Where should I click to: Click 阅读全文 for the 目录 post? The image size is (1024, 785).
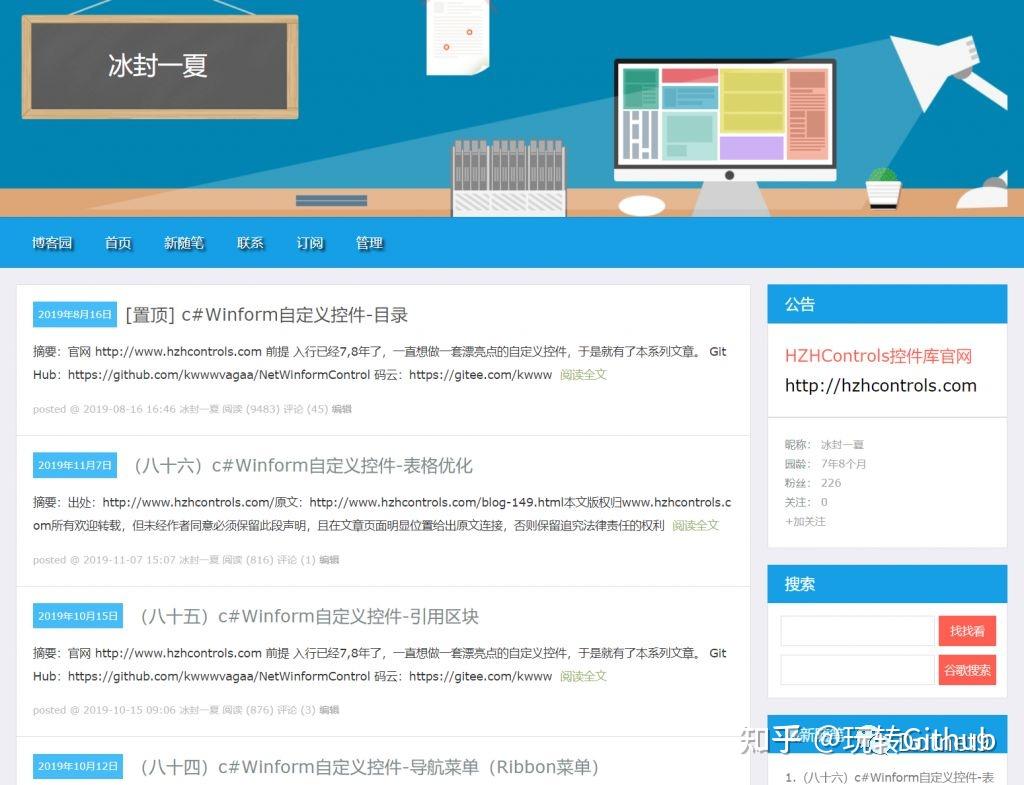pyautogui.click(x=583, y=375)
